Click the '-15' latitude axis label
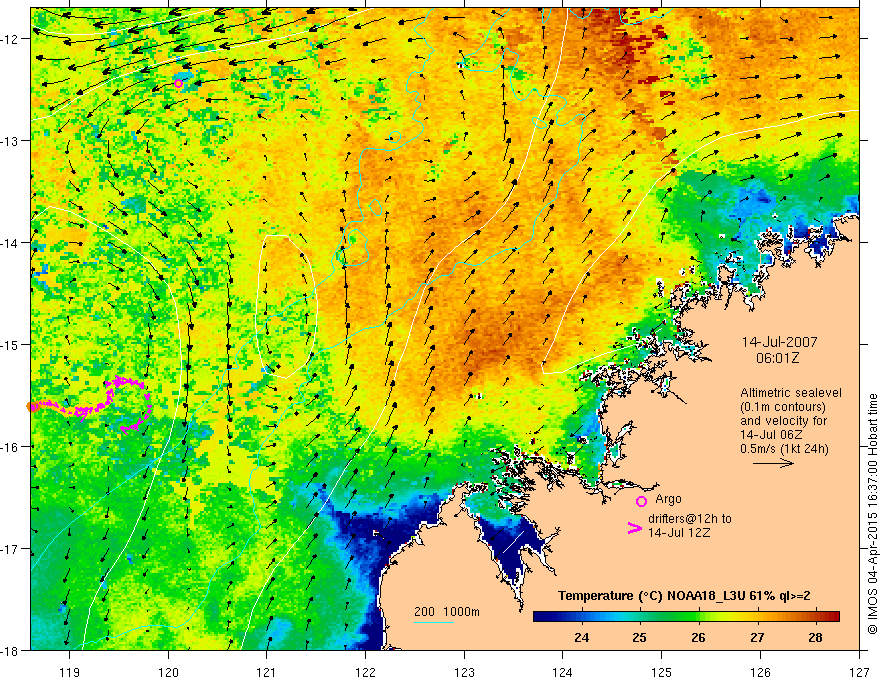This screenshot has height=680, width=880. point(10,344)
